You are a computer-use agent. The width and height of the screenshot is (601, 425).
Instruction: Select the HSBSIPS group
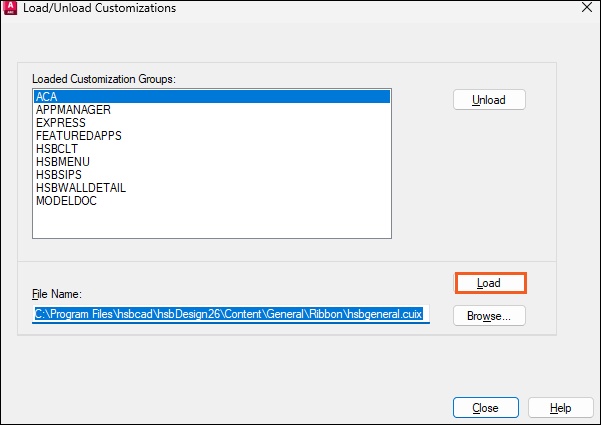(212, 175)
